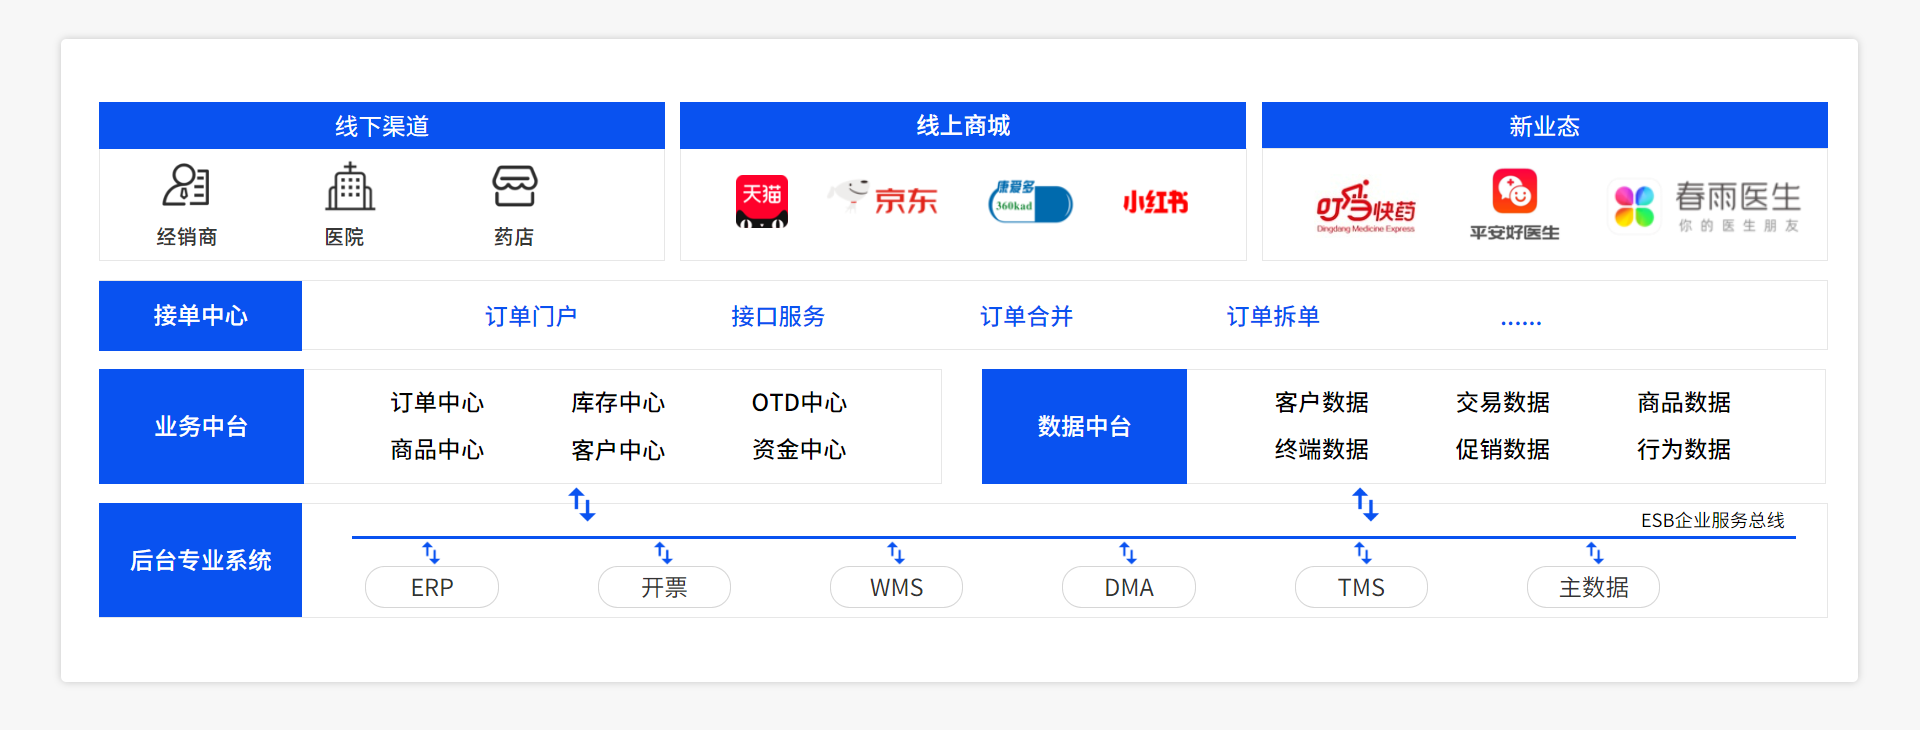Click the Ping An Good Doctor logo
The height and width of the screenshot is (730, 1920).
tap(1514, 205)
